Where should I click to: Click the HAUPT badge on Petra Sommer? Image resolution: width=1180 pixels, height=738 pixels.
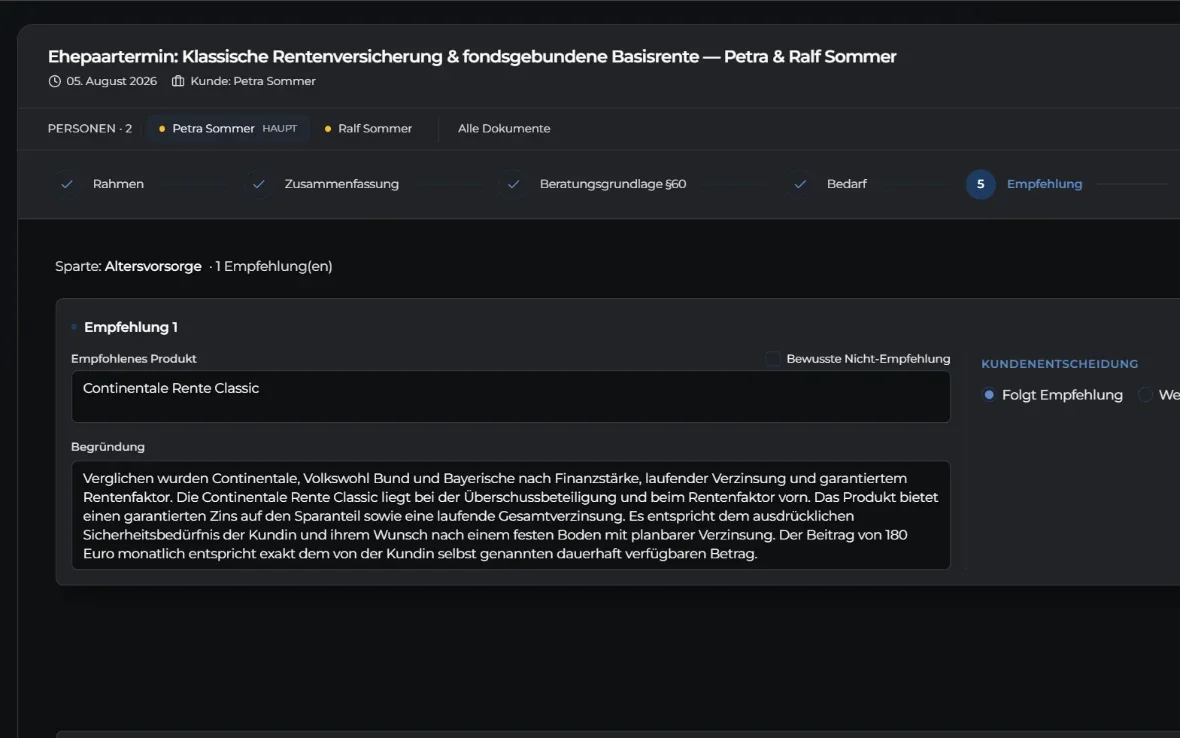point(279,129)
